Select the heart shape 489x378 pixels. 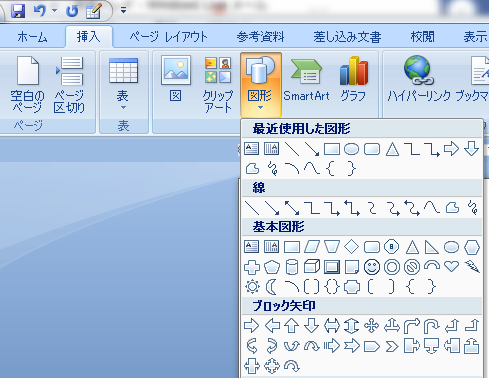pyautogui.click(x=452, y=266)
